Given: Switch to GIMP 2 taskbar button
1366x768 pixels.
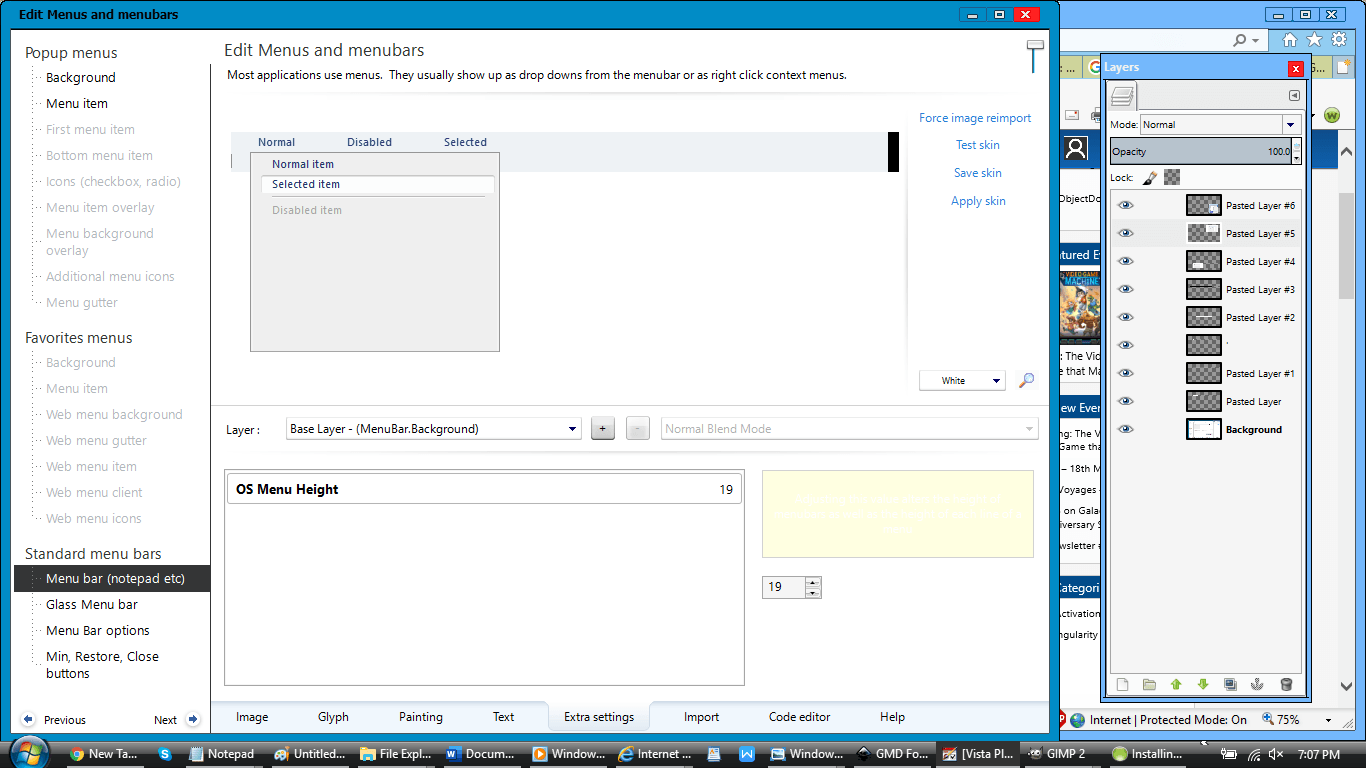Looking at the screenshot, I should [1057, 754].
